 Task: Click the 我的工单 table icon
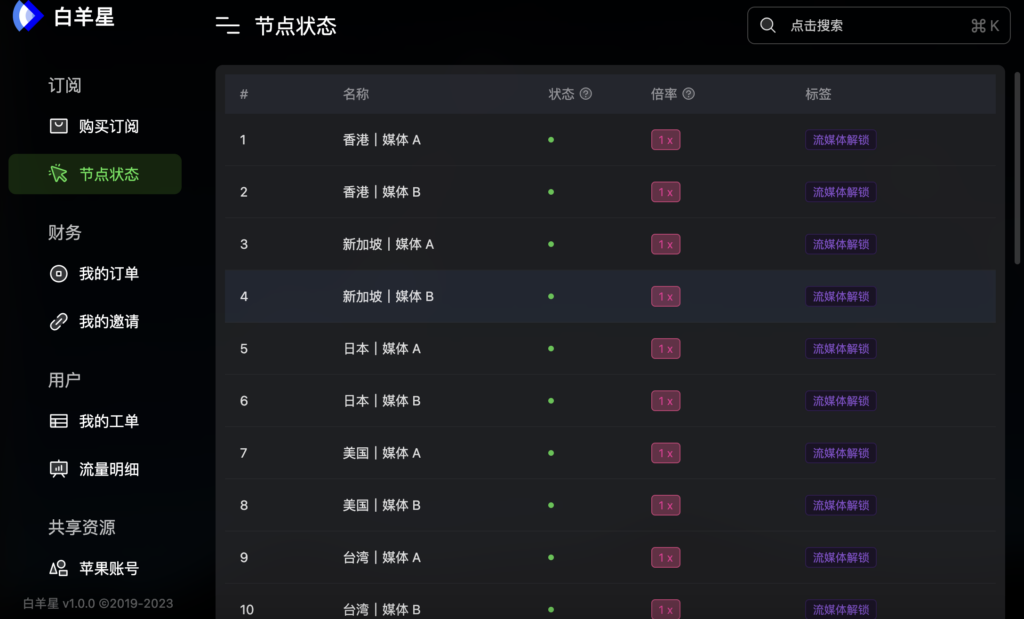[59, 421]
